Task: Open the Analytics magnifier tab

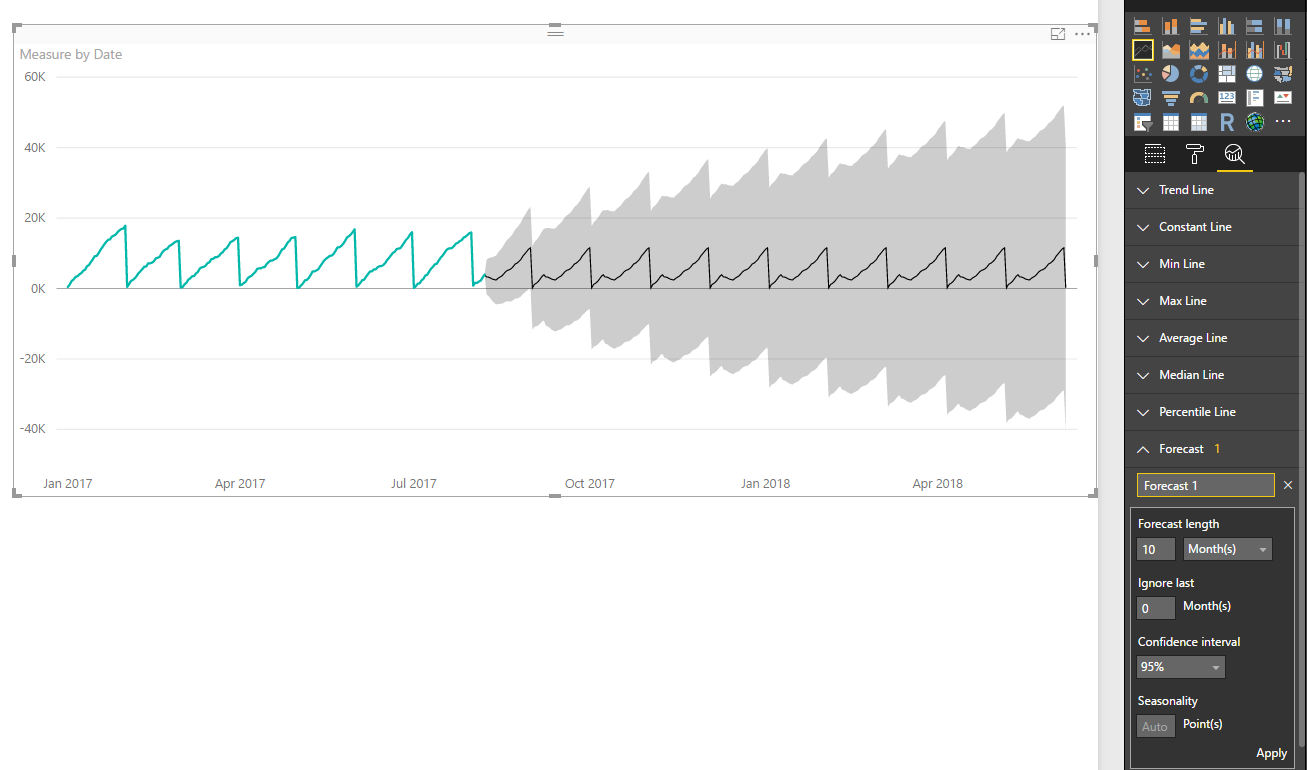Action: tap(1234, 154)
